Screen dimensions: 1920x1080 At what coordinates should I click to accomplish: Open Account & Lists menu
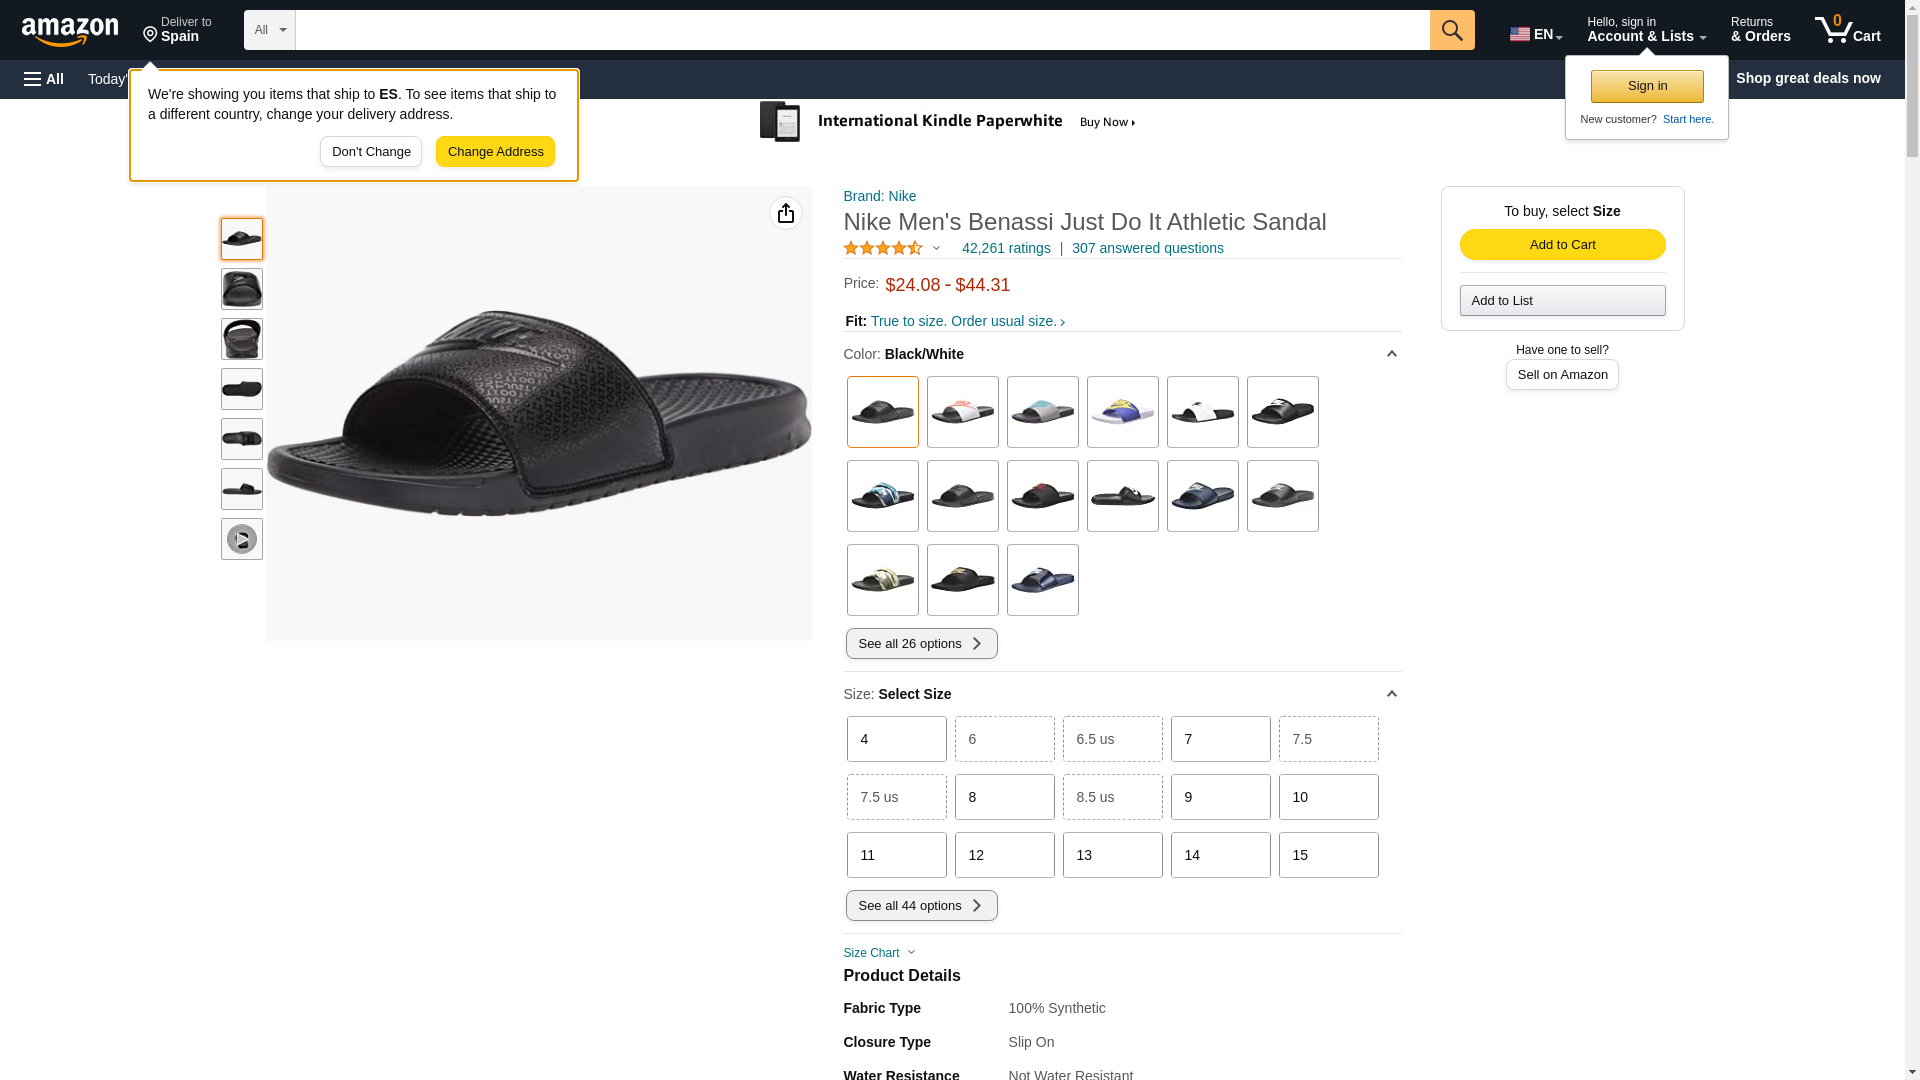[1645, 30]
